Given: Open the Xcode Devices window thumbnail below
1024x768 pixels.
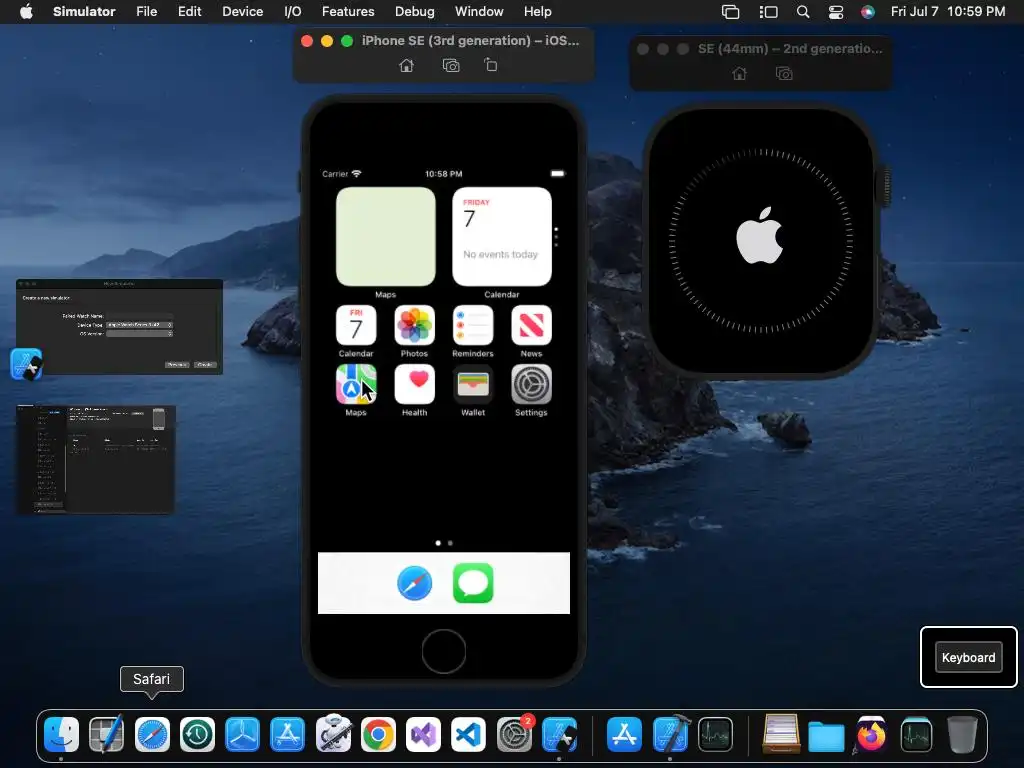Looking at the screenshot, I should click(96, 459).
